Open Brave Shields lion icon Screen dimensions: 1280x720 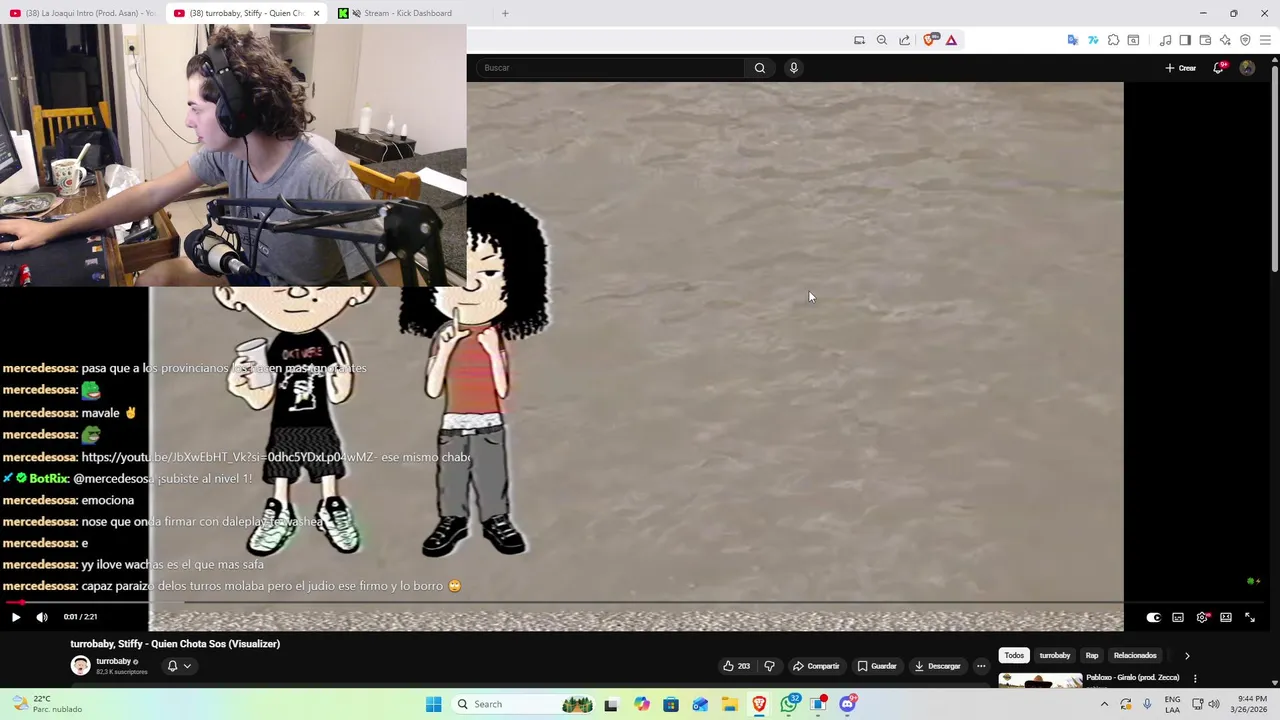(x=930, y=40)
